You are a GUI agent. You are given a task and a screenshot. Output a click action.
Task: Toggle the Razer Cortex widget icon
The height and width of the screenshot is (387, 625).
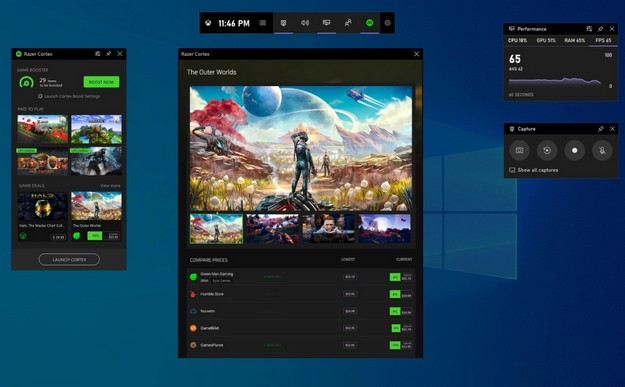(x=369, y=23)
